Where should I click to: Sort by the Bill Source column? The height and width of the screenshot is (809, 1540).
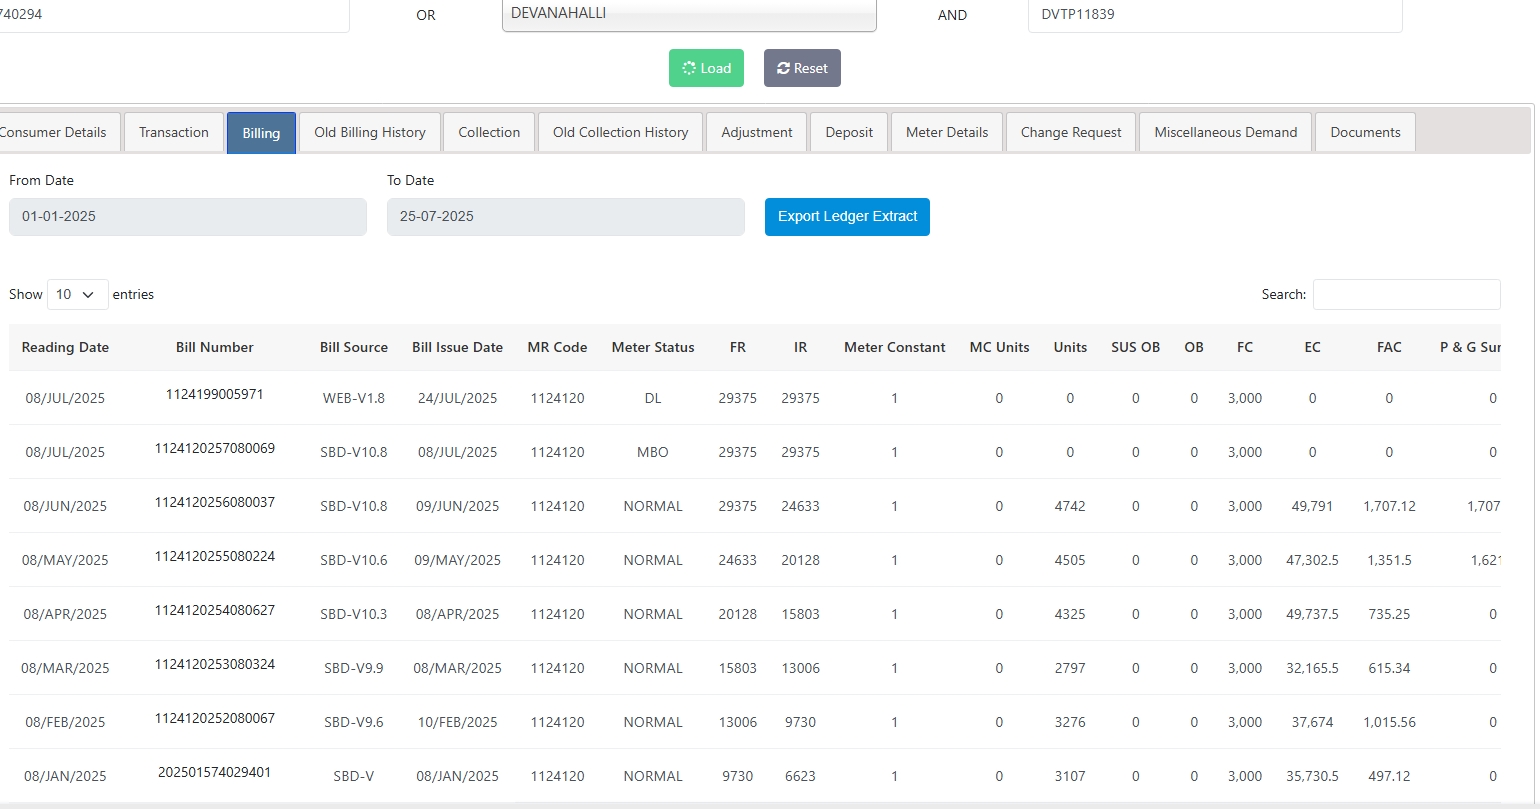coord(354,347)
